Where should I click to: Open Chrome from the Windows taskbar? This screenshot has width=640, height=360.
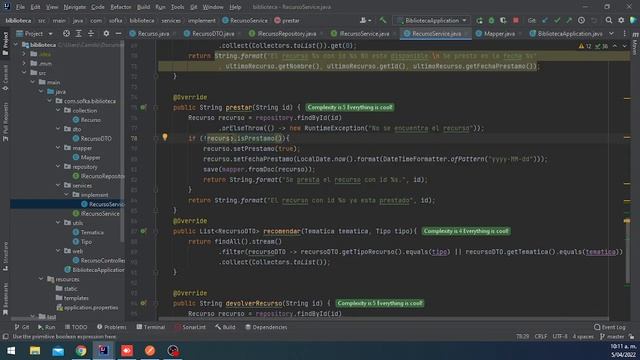(81, 351)
